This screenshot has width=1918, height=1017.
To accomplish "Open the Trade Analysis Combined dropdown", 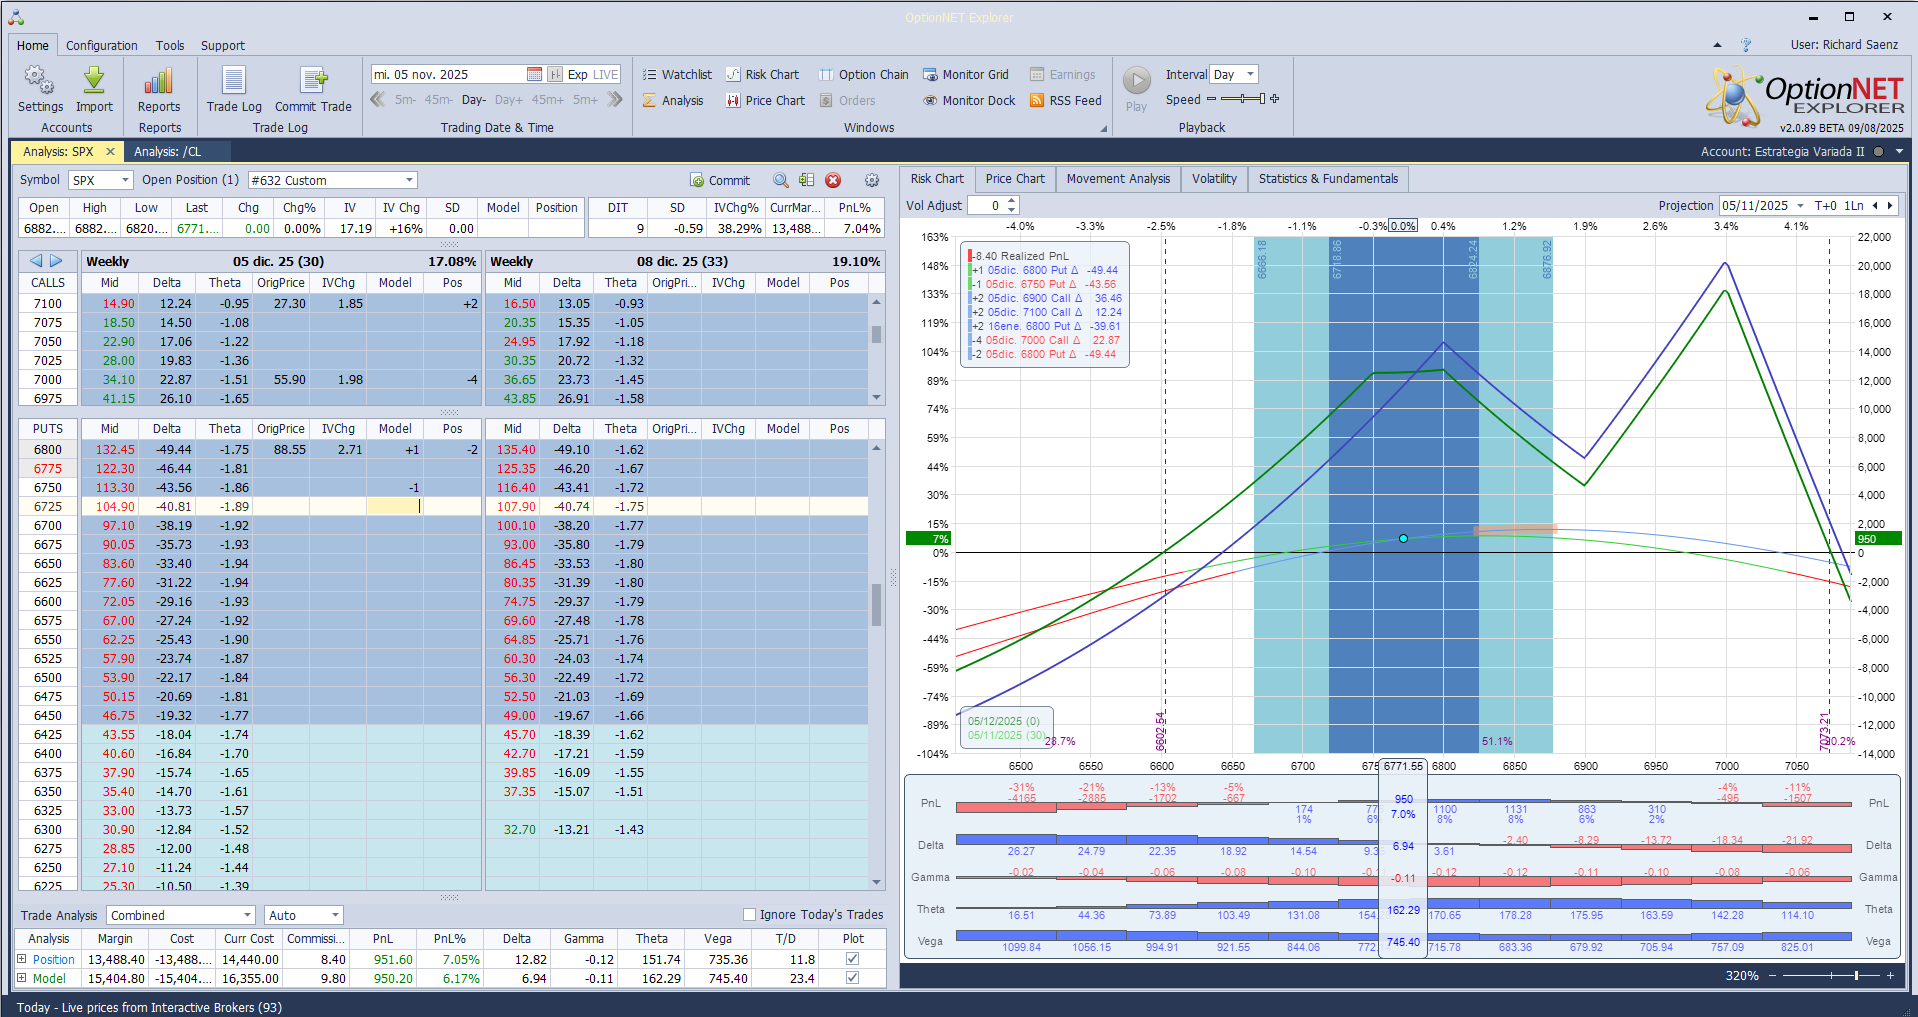I will pos(247,915).
